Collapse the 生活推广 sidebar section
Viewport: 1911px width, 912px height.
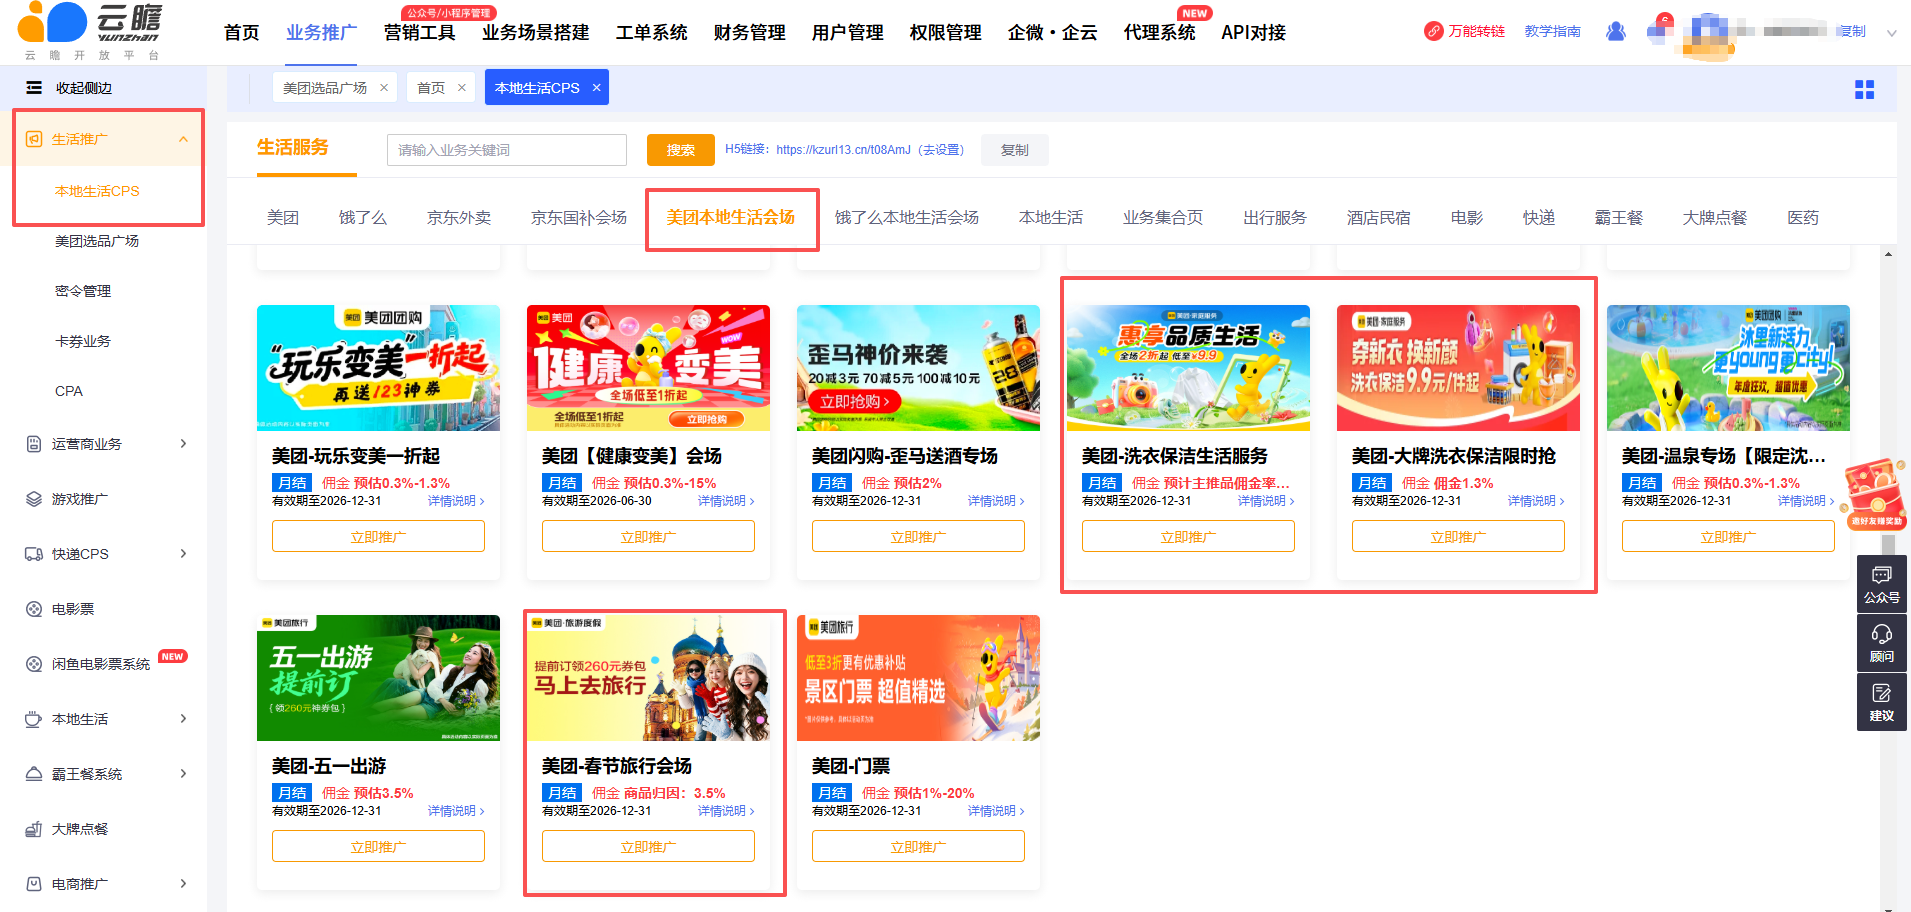click(x=183, y=139)
